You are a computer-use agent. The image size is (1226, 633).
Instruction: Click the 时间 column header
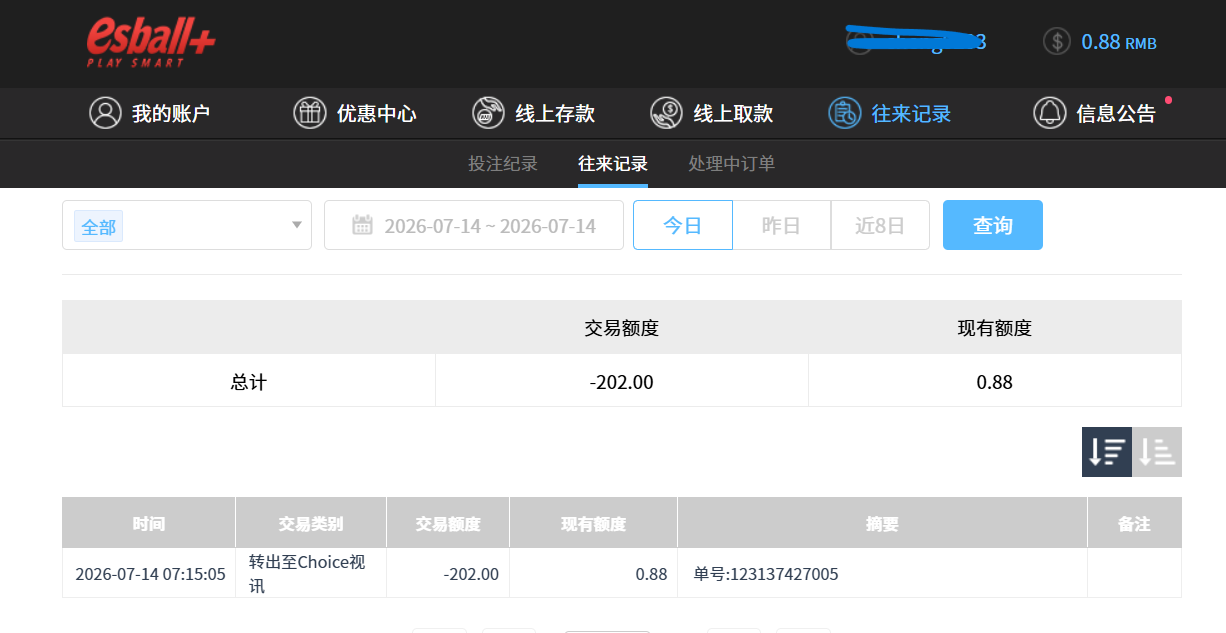click(x=149, y=523)
